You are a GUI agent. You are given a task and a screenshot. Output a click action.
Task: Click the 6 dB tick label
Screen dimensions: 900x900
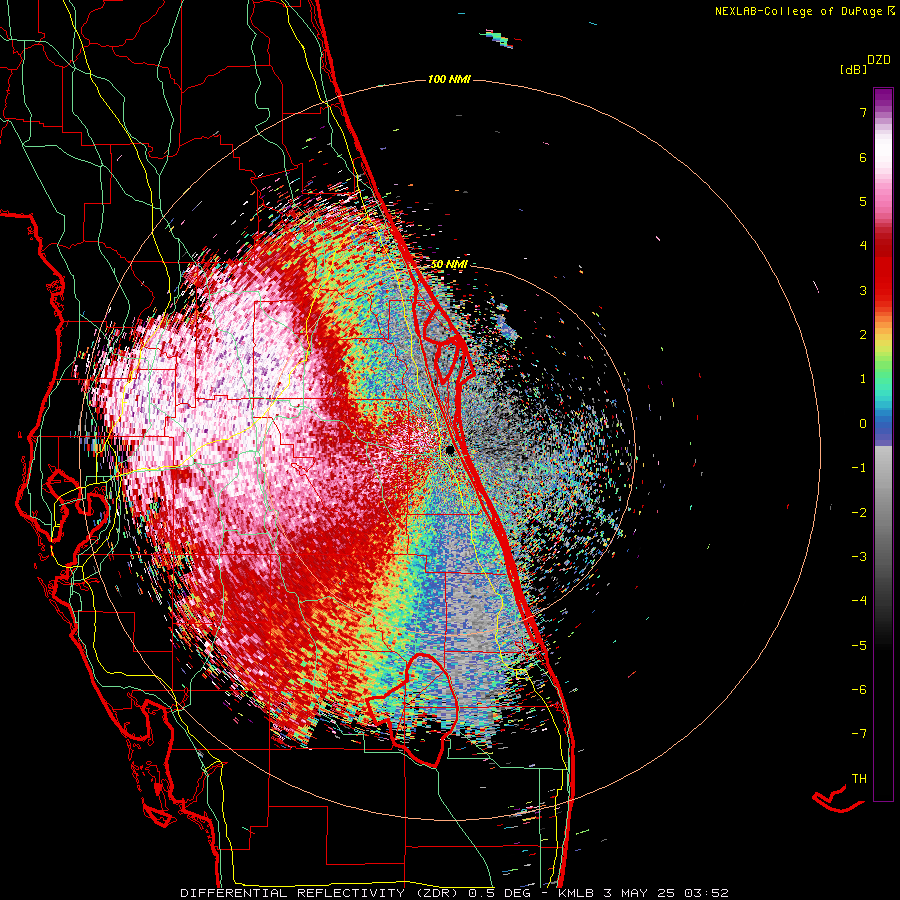863,157
